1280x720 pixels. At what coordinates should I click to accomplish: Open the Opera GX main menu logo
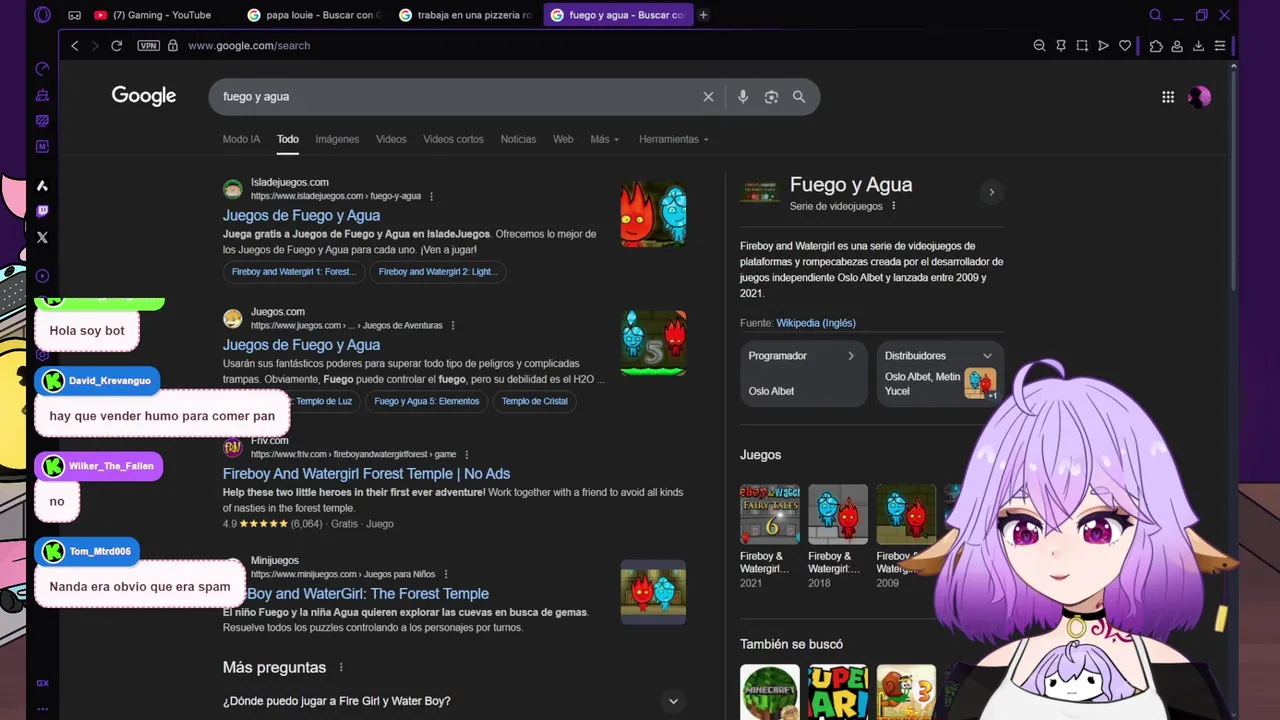point(42,15)
